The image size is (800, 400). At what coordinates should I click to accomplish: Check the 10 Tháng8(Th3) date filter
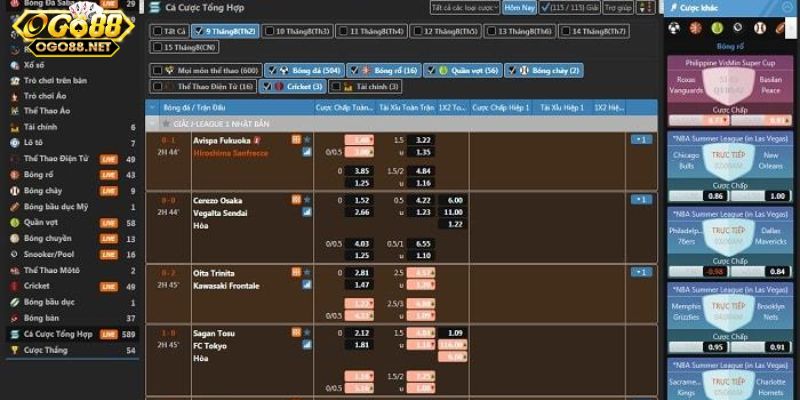(x=269, y=31)
